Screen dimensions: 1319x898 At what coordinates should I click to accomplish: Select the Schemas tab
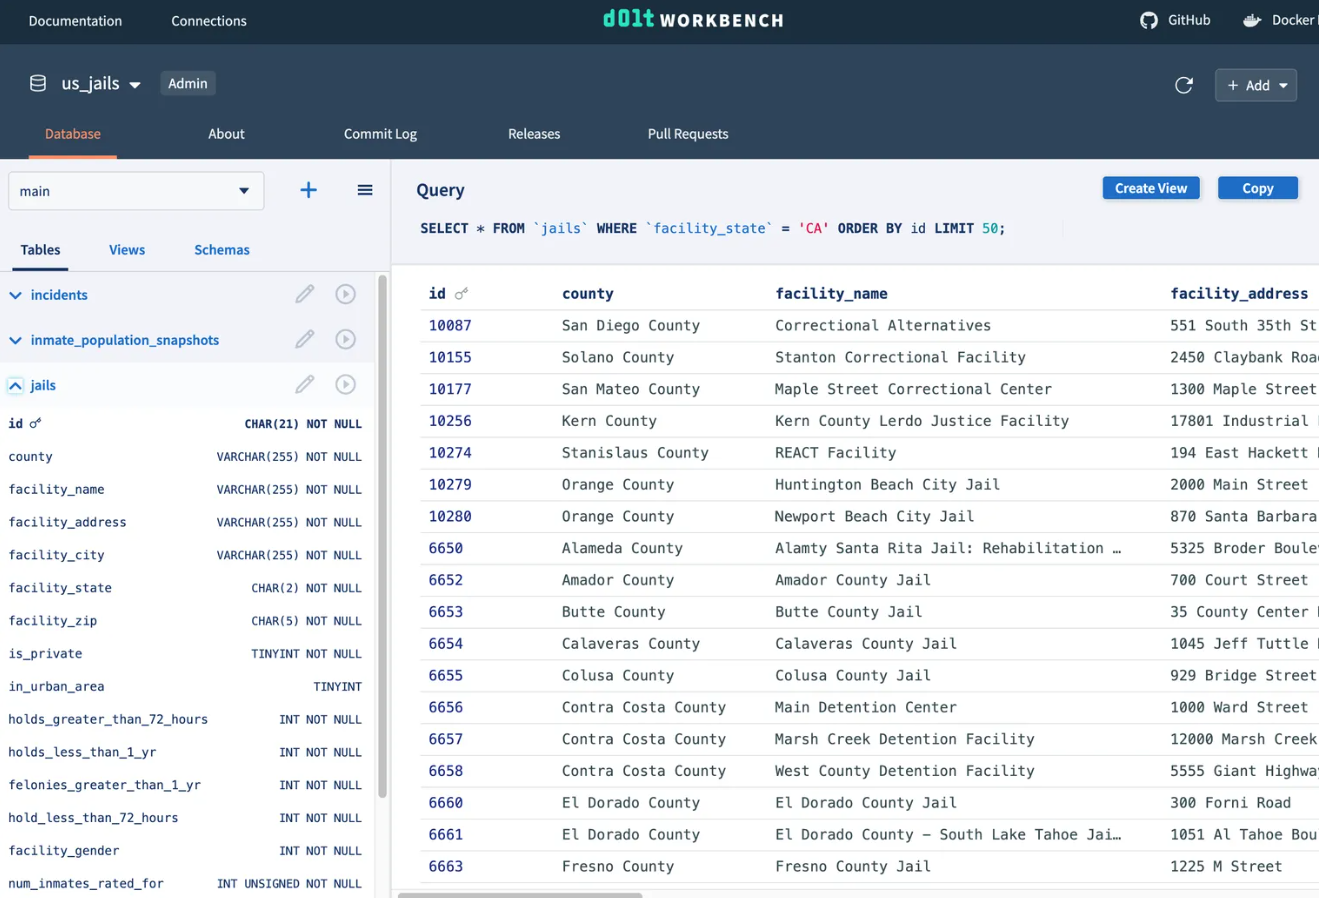(x=222, y=250)
